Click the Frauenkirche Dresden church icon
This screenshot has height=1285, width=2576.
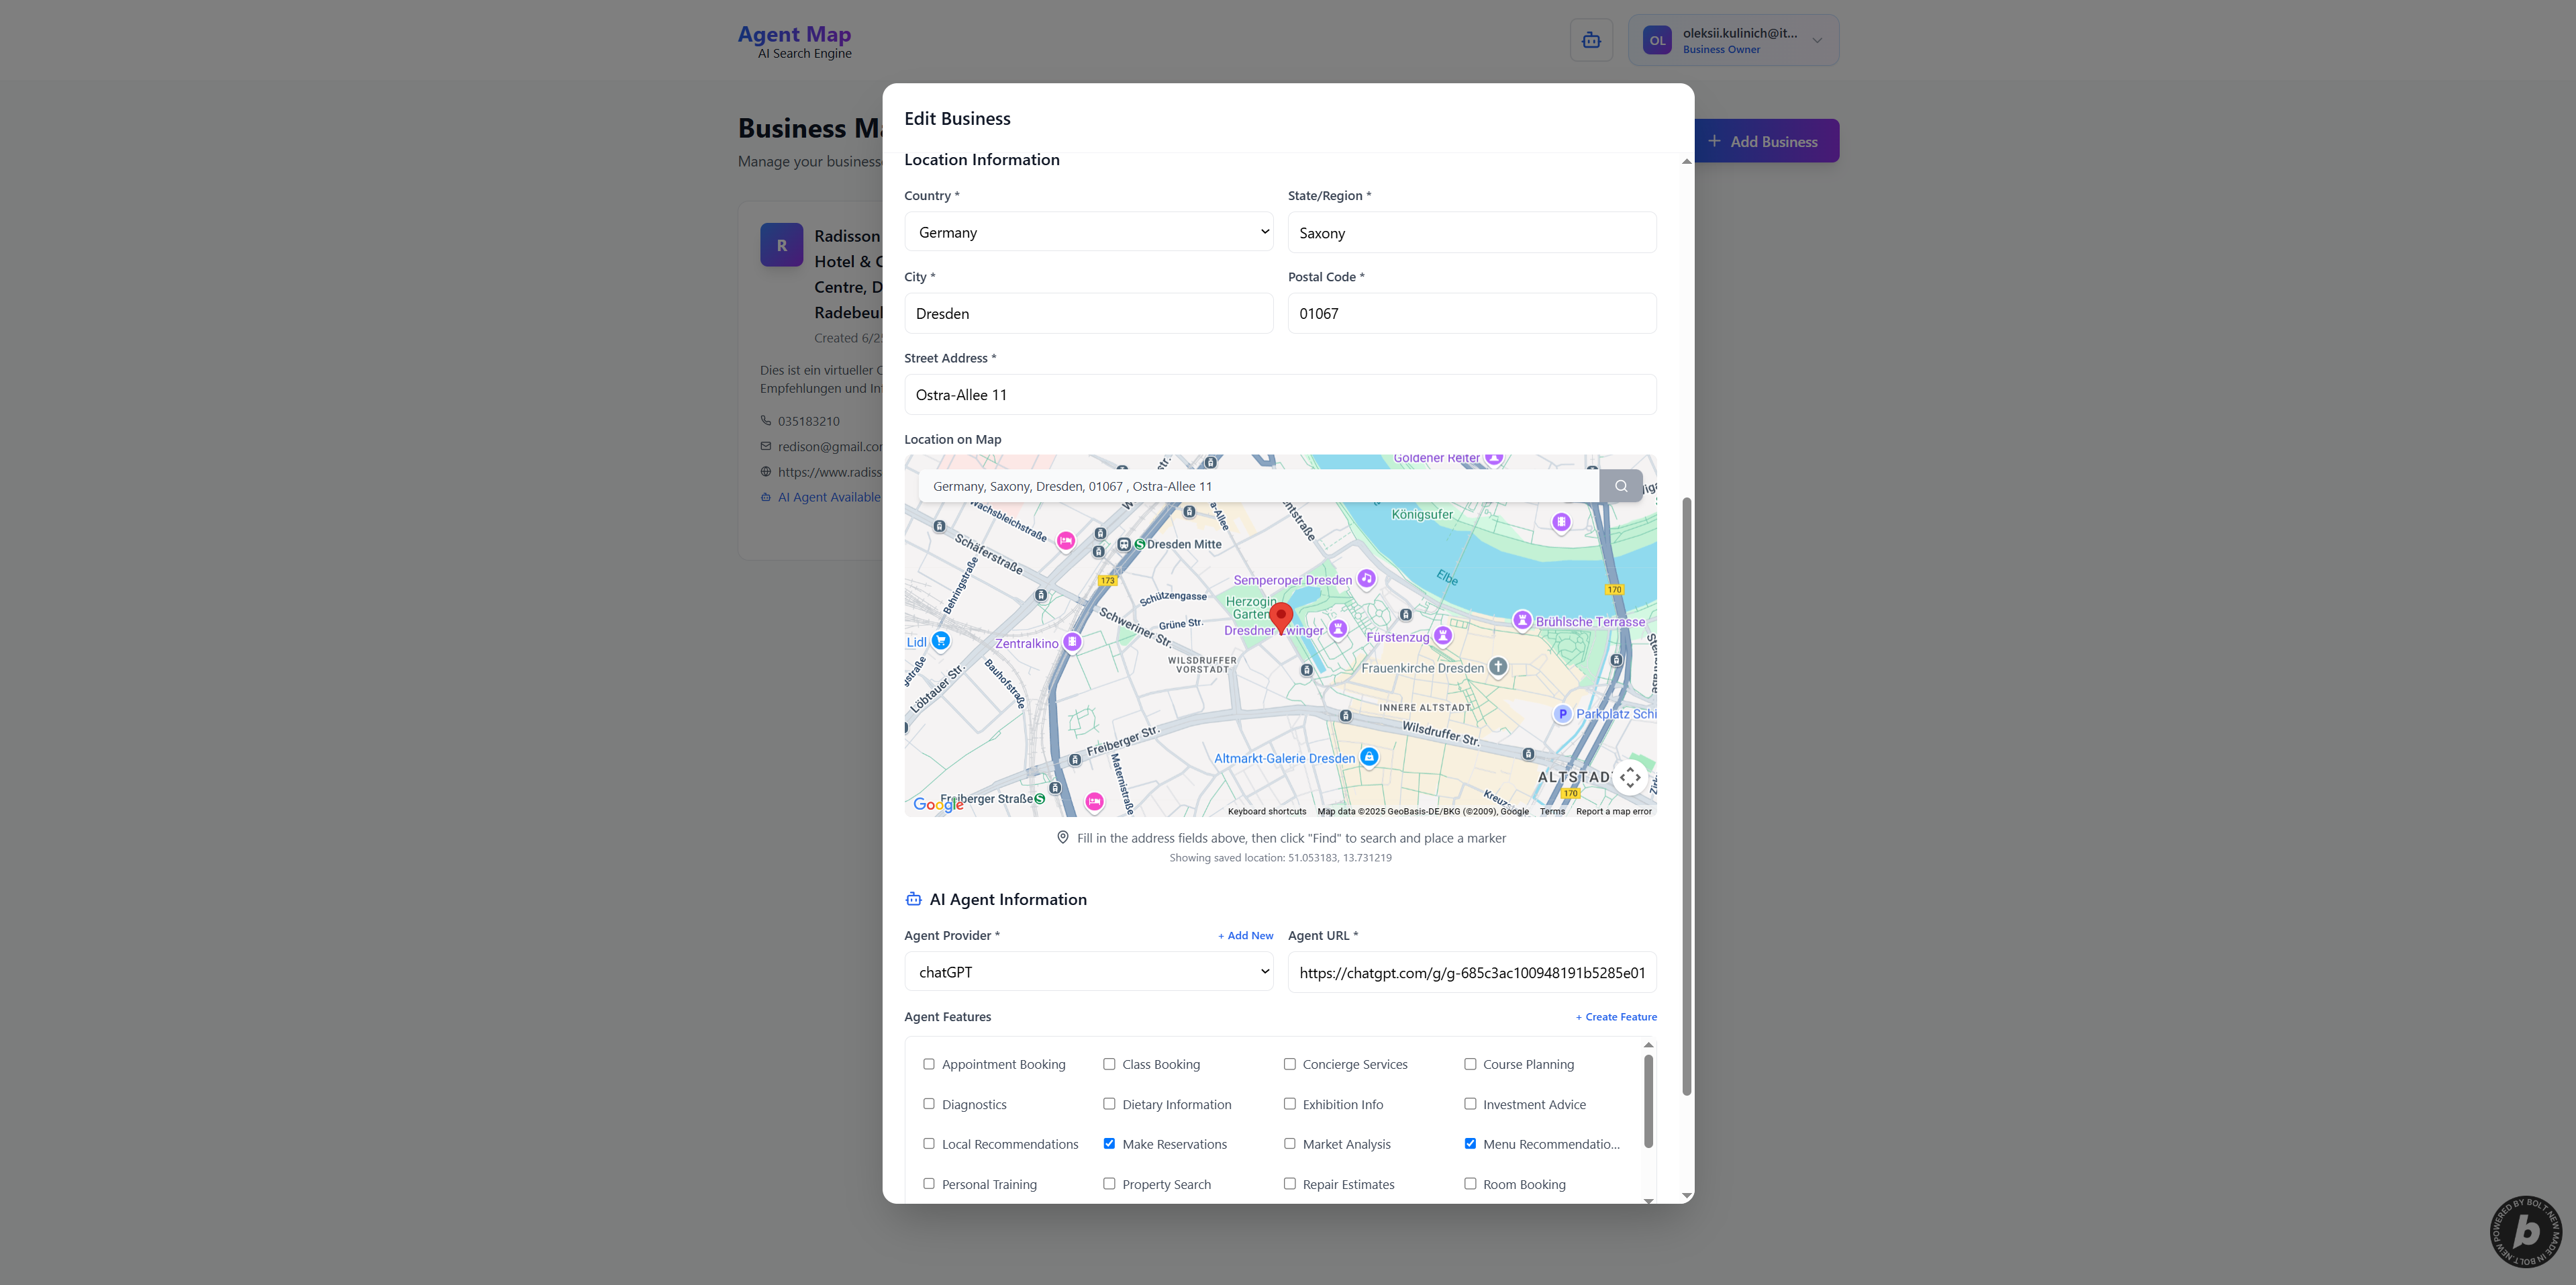point(1498,667)
